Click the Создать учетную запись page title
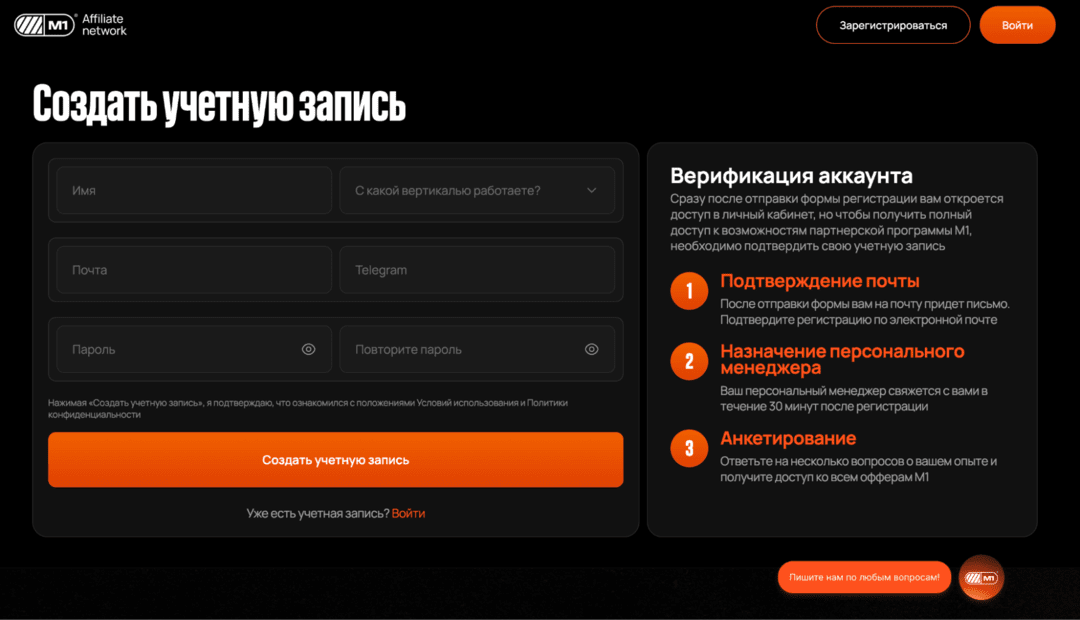The image size is (1080, 620). [x=219, y=105]
